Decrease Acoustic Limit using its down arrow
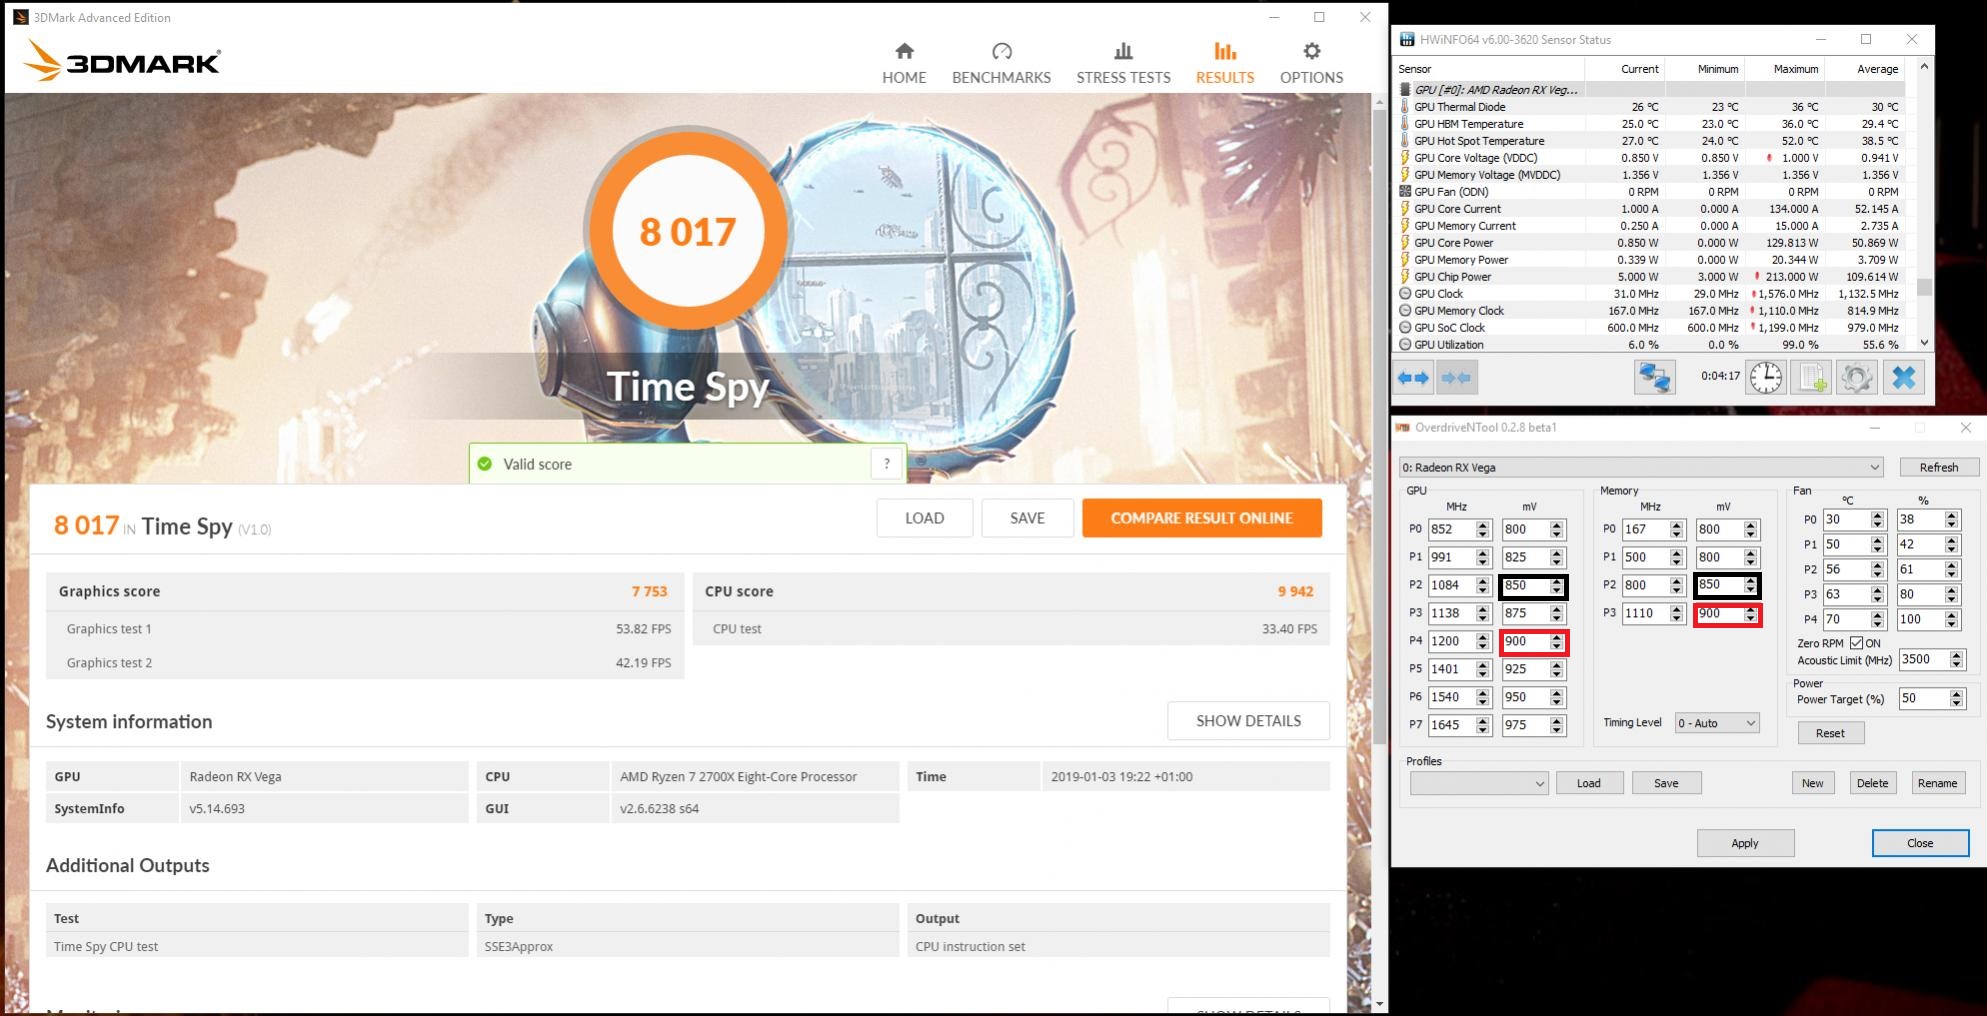 point(1956,665)
